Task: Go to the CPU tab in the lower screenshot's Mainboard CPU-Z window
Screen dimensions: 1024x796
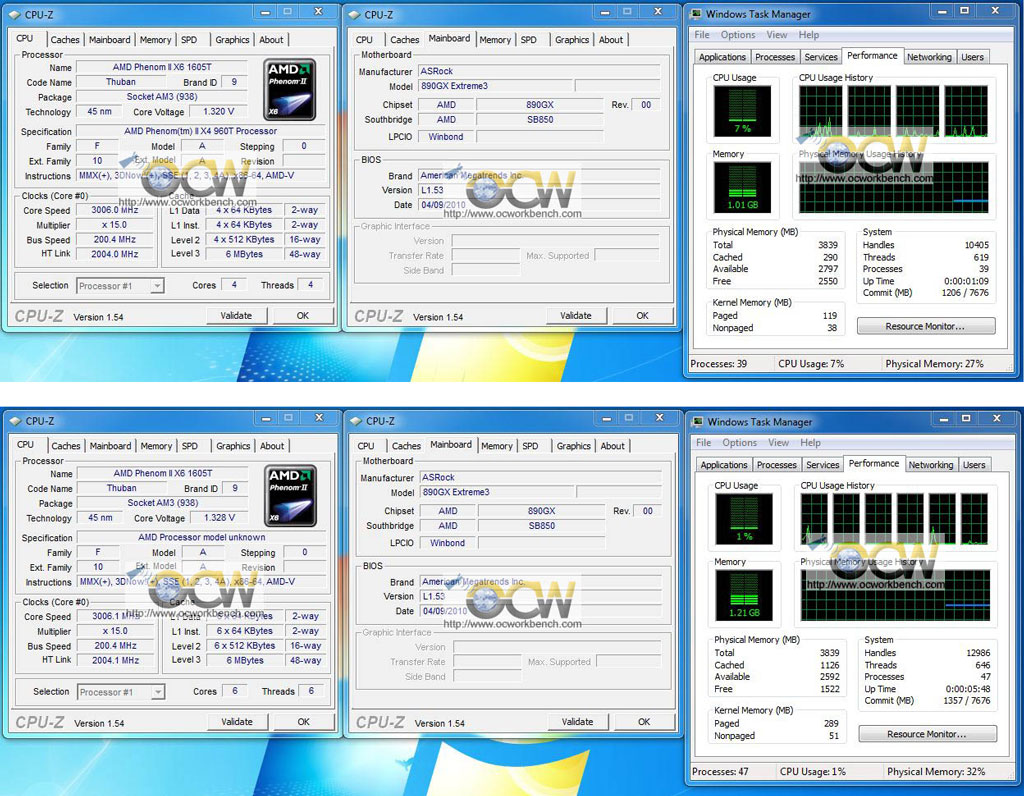Action: (x=366, y=446)
